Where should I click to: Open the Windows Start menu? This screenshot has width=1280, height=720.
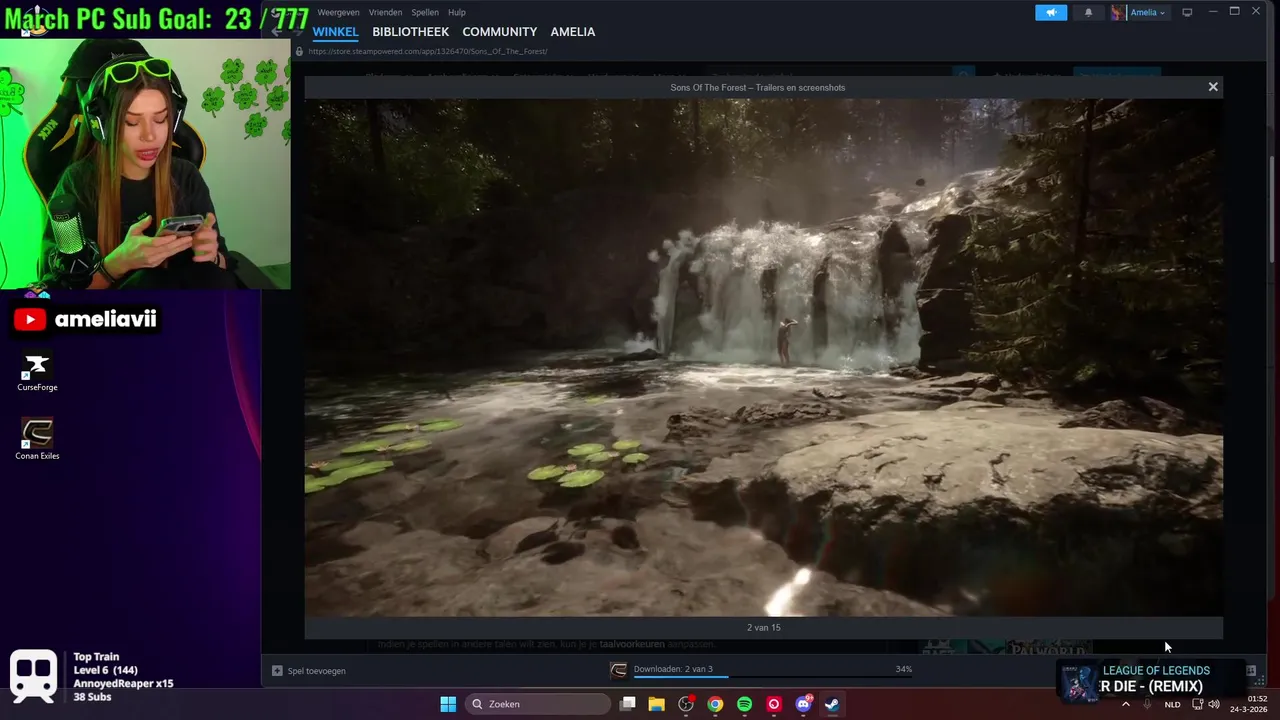pyautogui.click(x=448, y=704)
